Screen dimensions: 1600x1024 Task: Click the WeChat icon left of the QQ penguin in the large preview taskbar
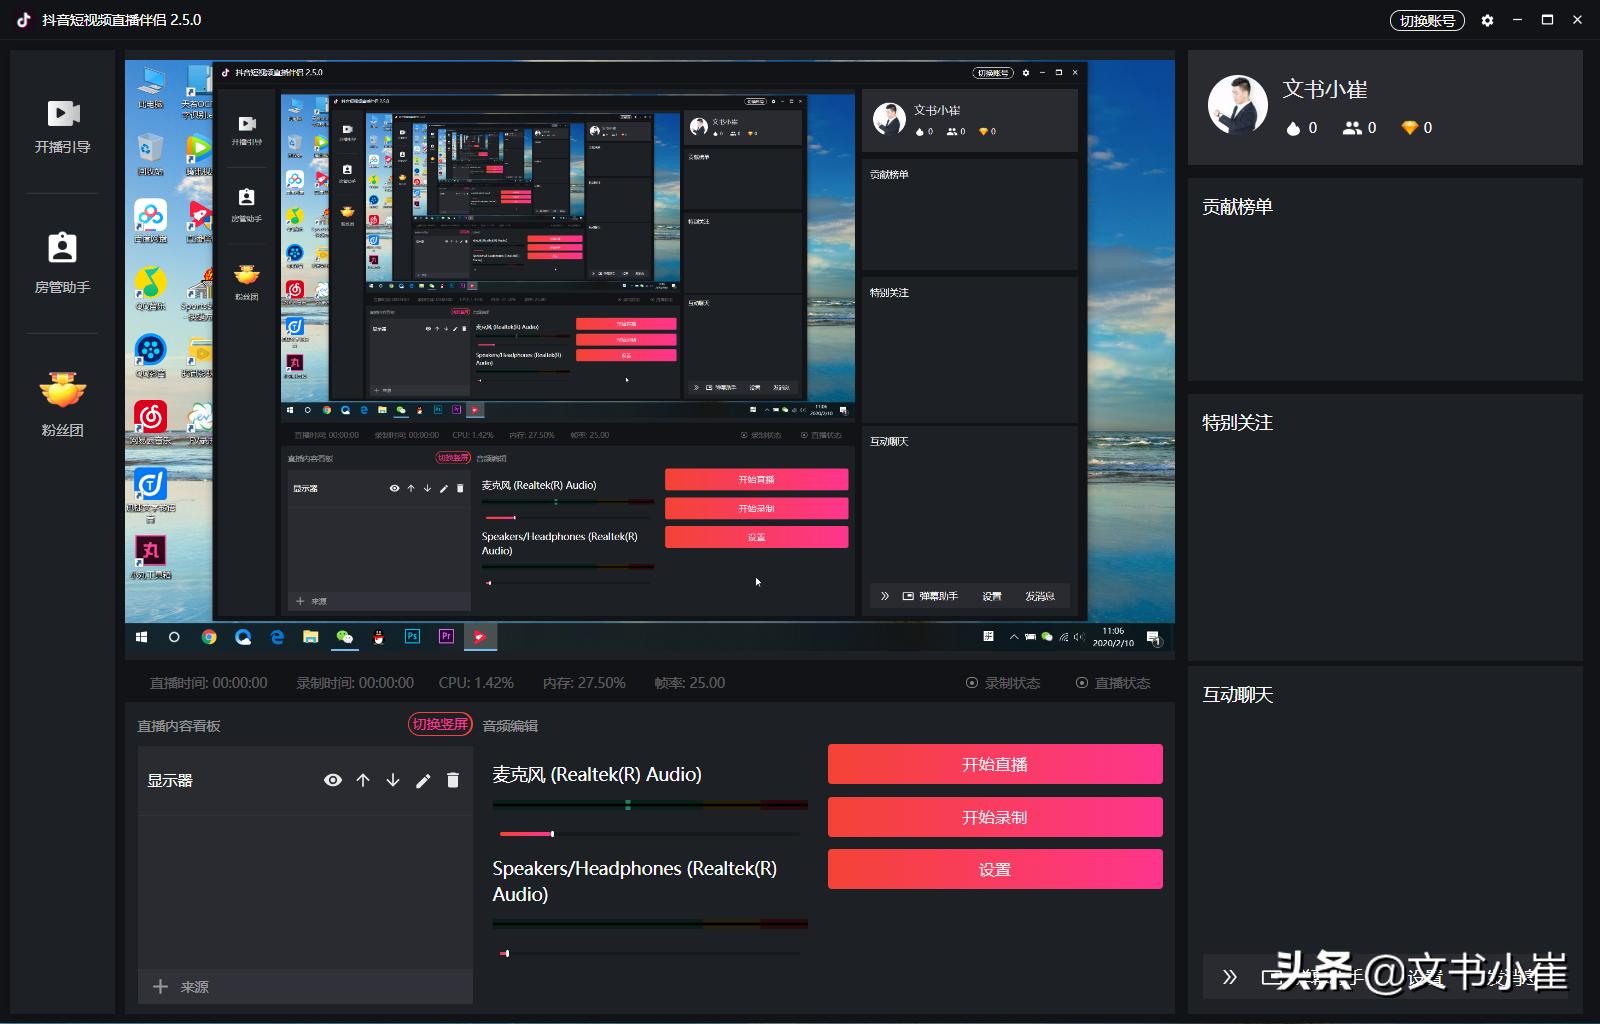(345, 637)
